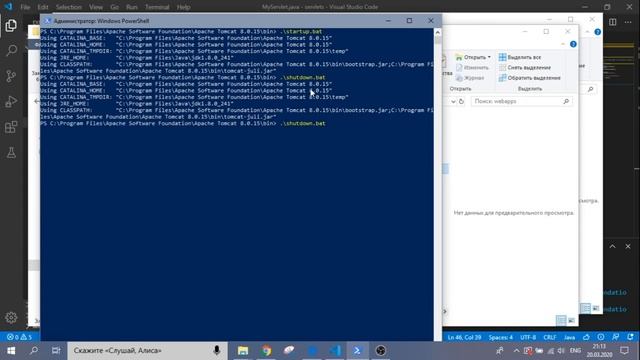Click 'Ln 46, Col 39' in status bar
Image resolution: width=640 pixels, height=360 pixels.
click(464, 337)
